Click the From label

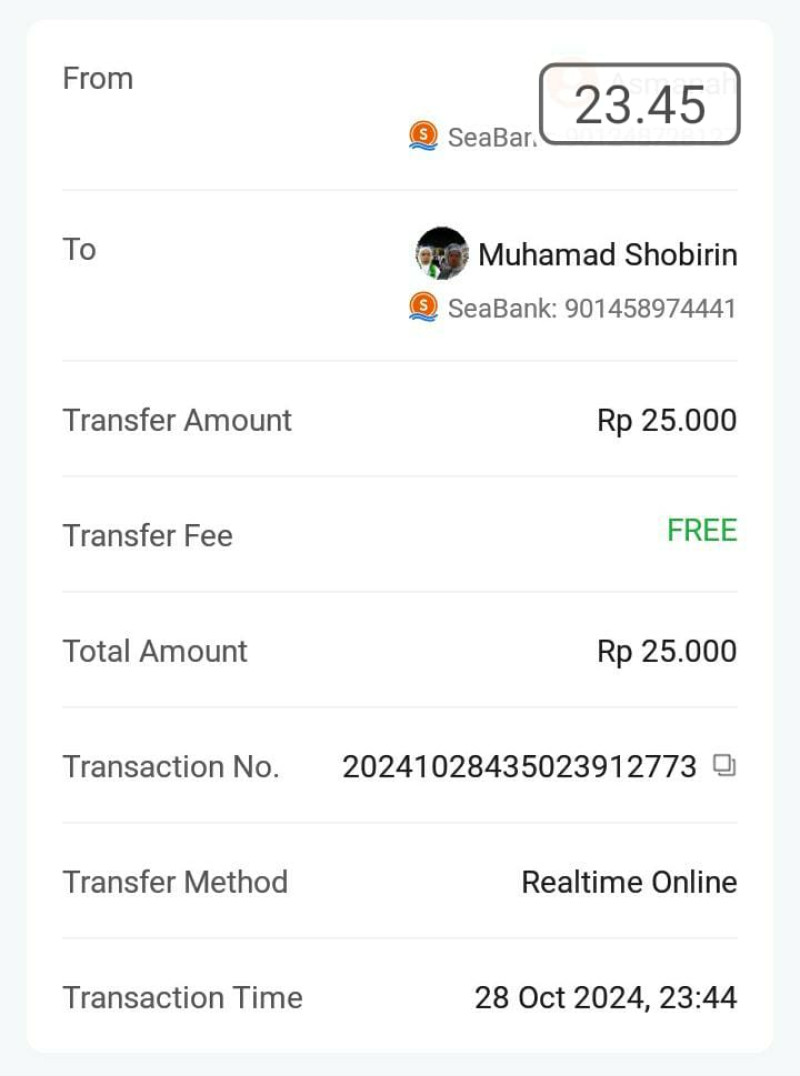pyautogui.click(x=98, y=78)
